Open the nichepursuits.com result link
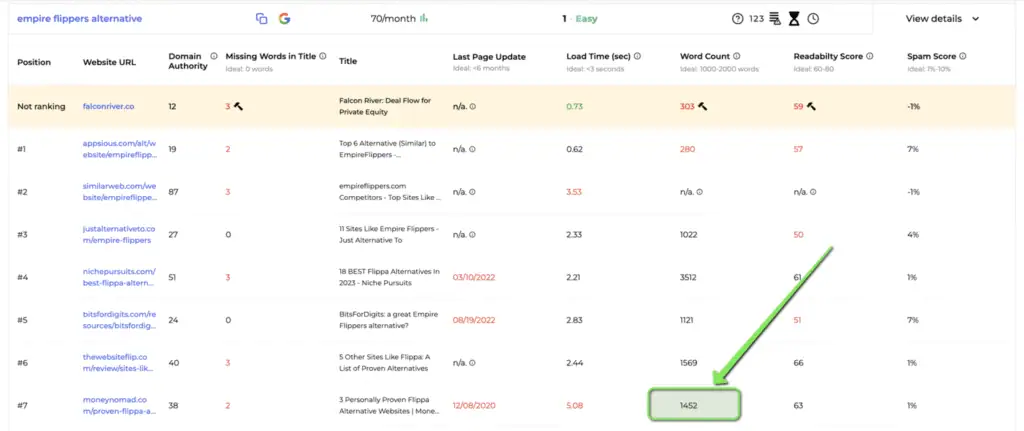This screenshot has width=1024, height=431. coord(120,277)
